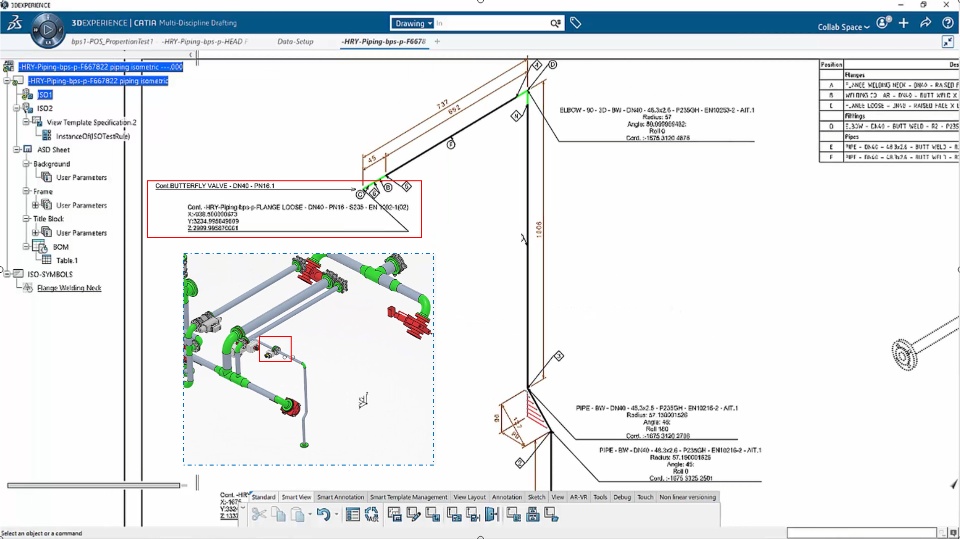Switch to the Sketch tab

click(536, 497)
